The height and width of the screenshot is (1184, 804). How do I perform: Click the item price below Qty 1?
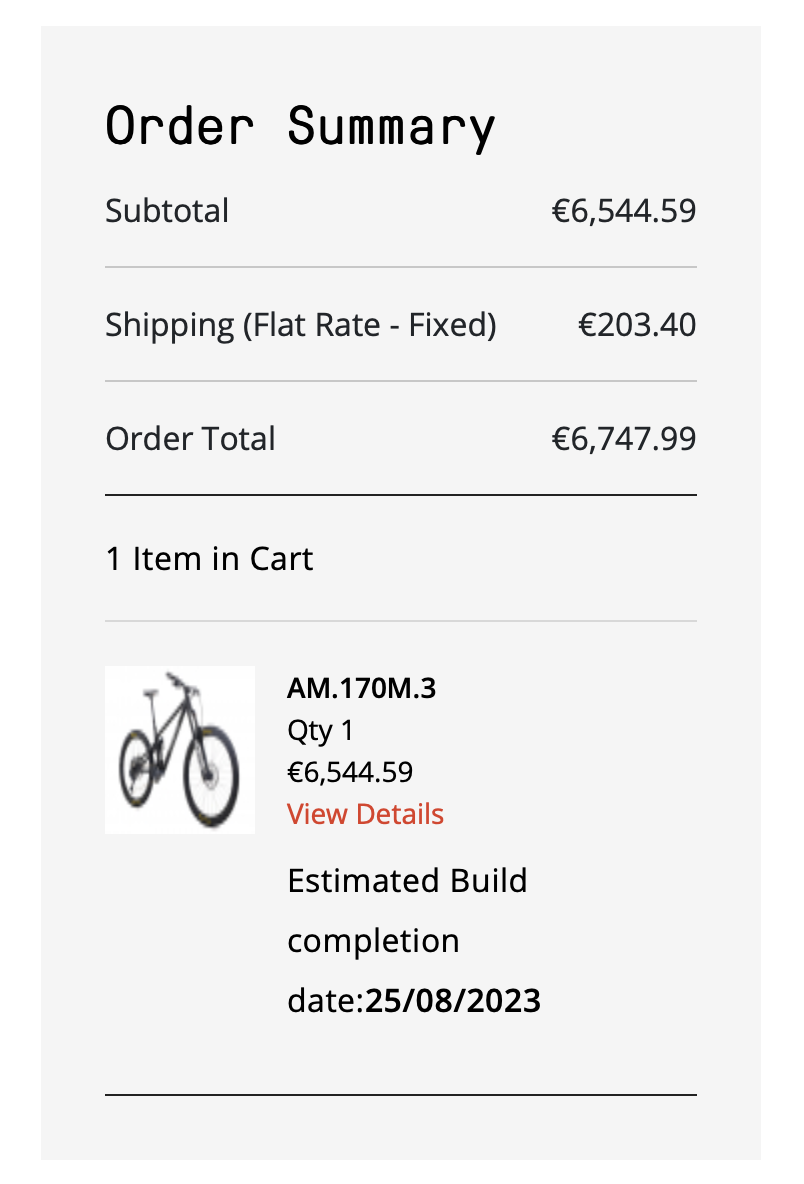[x=350, y=772]
